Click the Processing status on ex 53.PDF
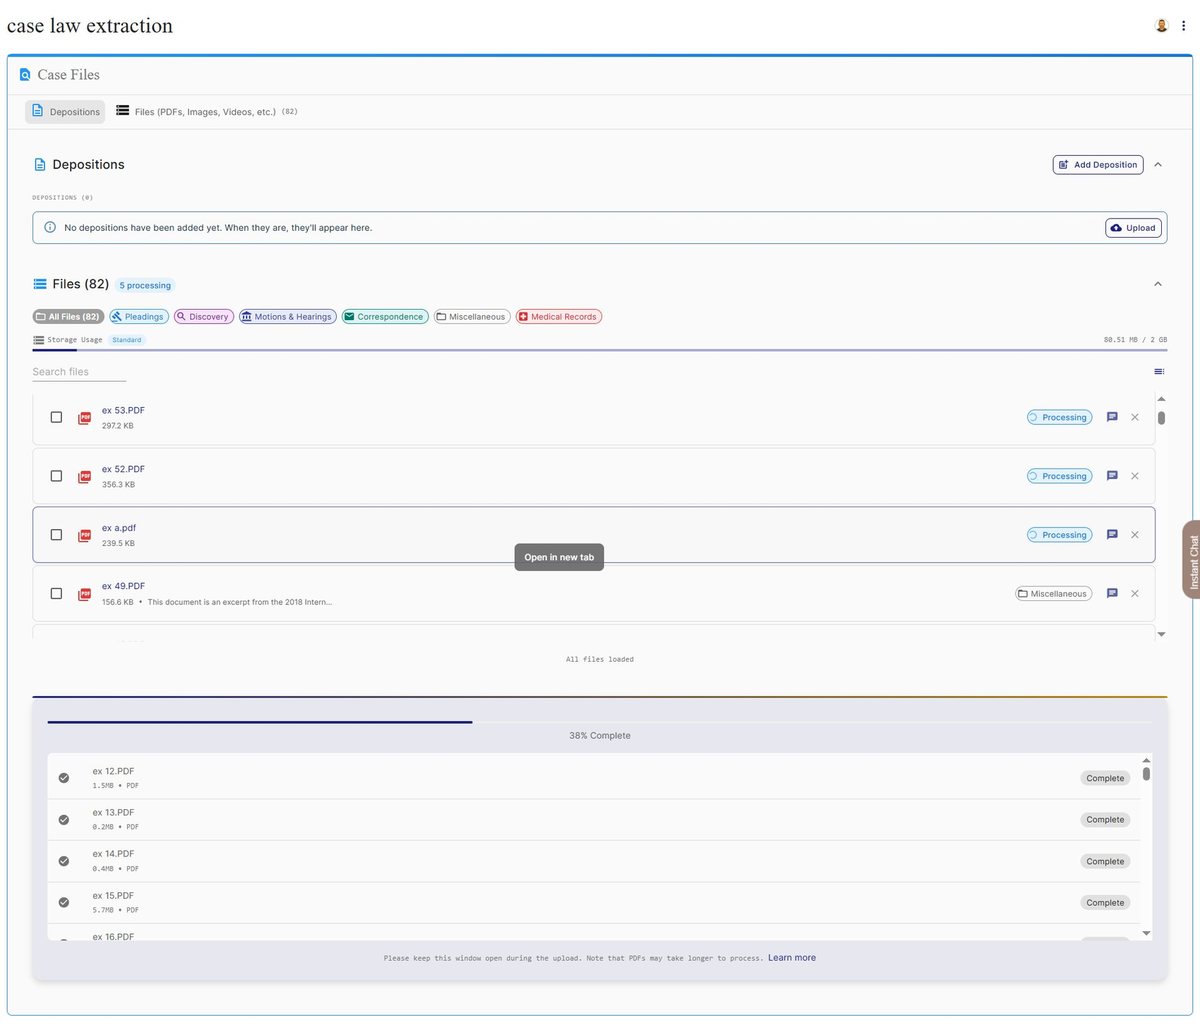This screenshot has height=1025, width=1200. 1059,418
